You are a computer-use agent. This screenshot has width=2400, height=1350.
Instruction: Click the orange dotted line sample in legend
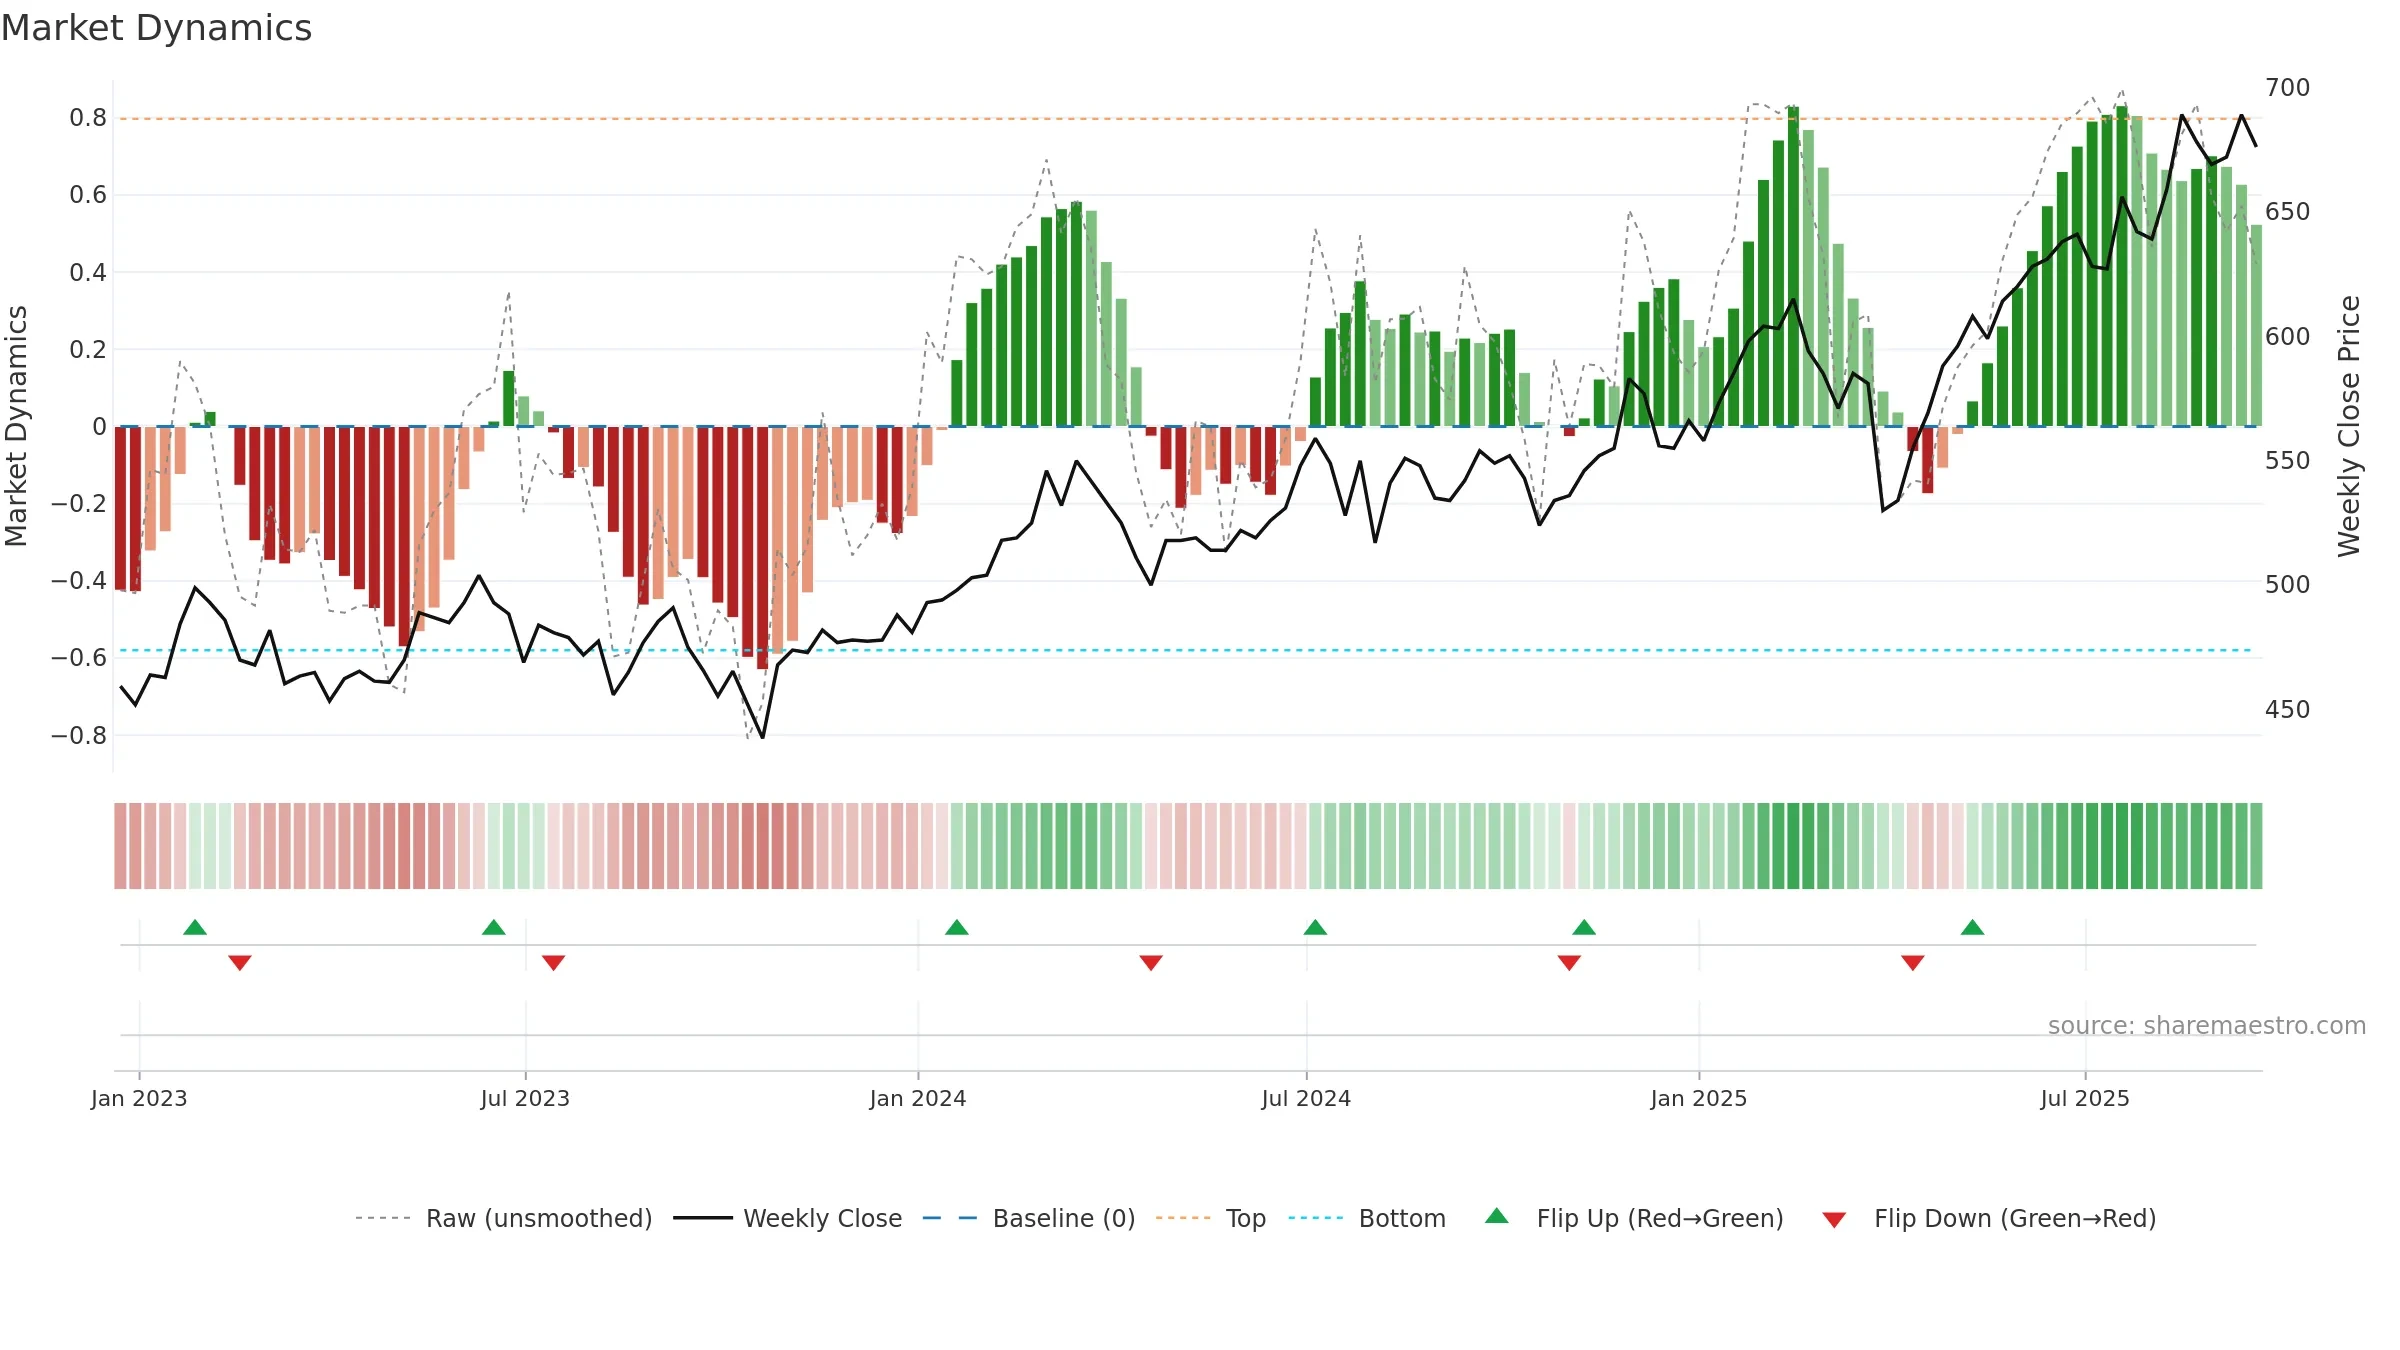(x=1183, y=1218)
